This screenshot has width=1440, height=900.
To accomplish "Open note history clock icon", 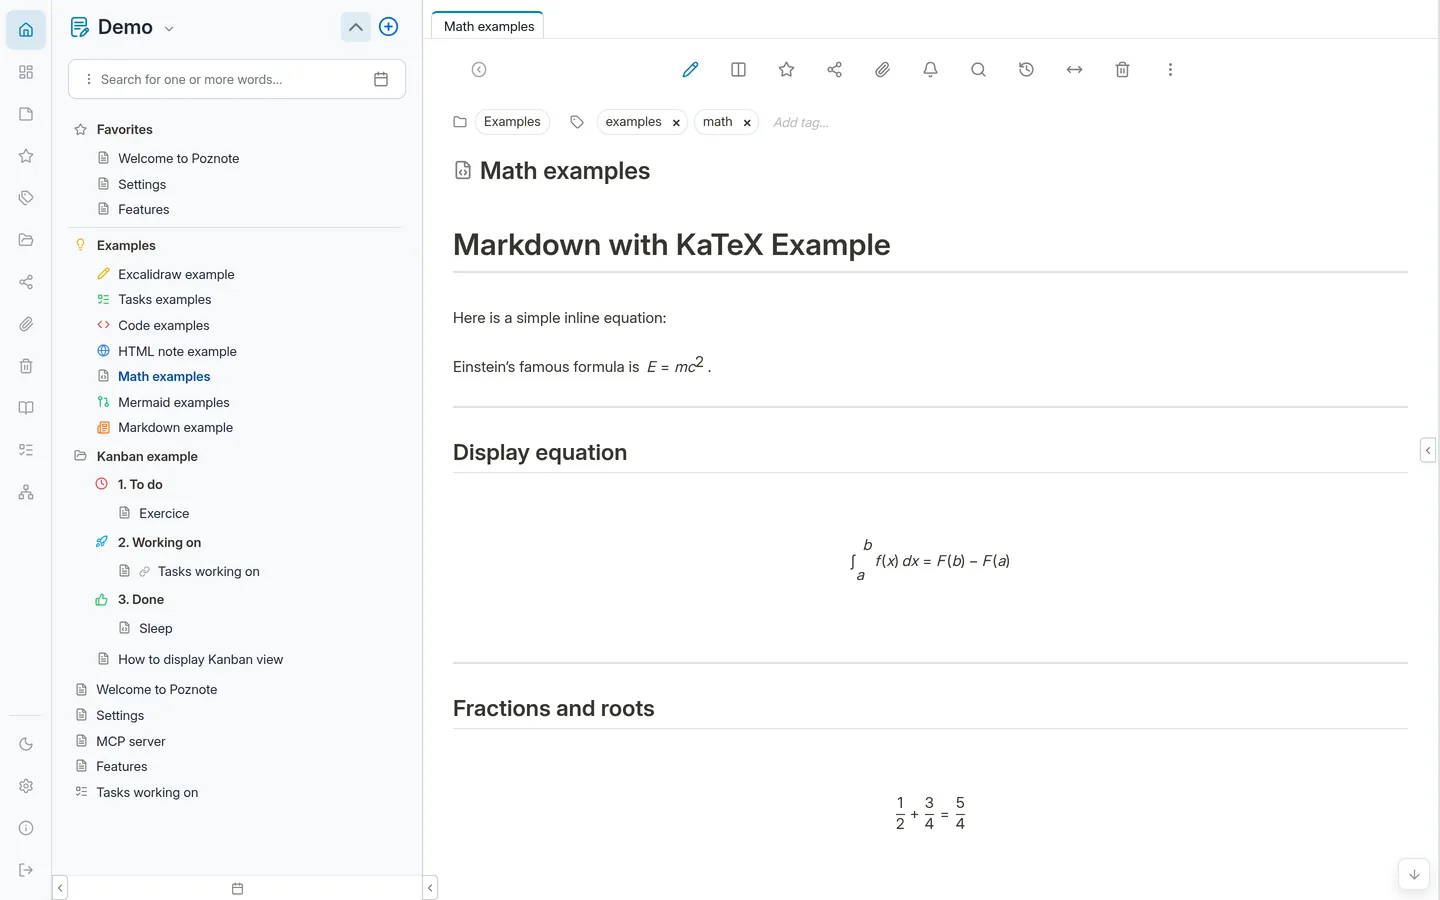I will 1026,70.
